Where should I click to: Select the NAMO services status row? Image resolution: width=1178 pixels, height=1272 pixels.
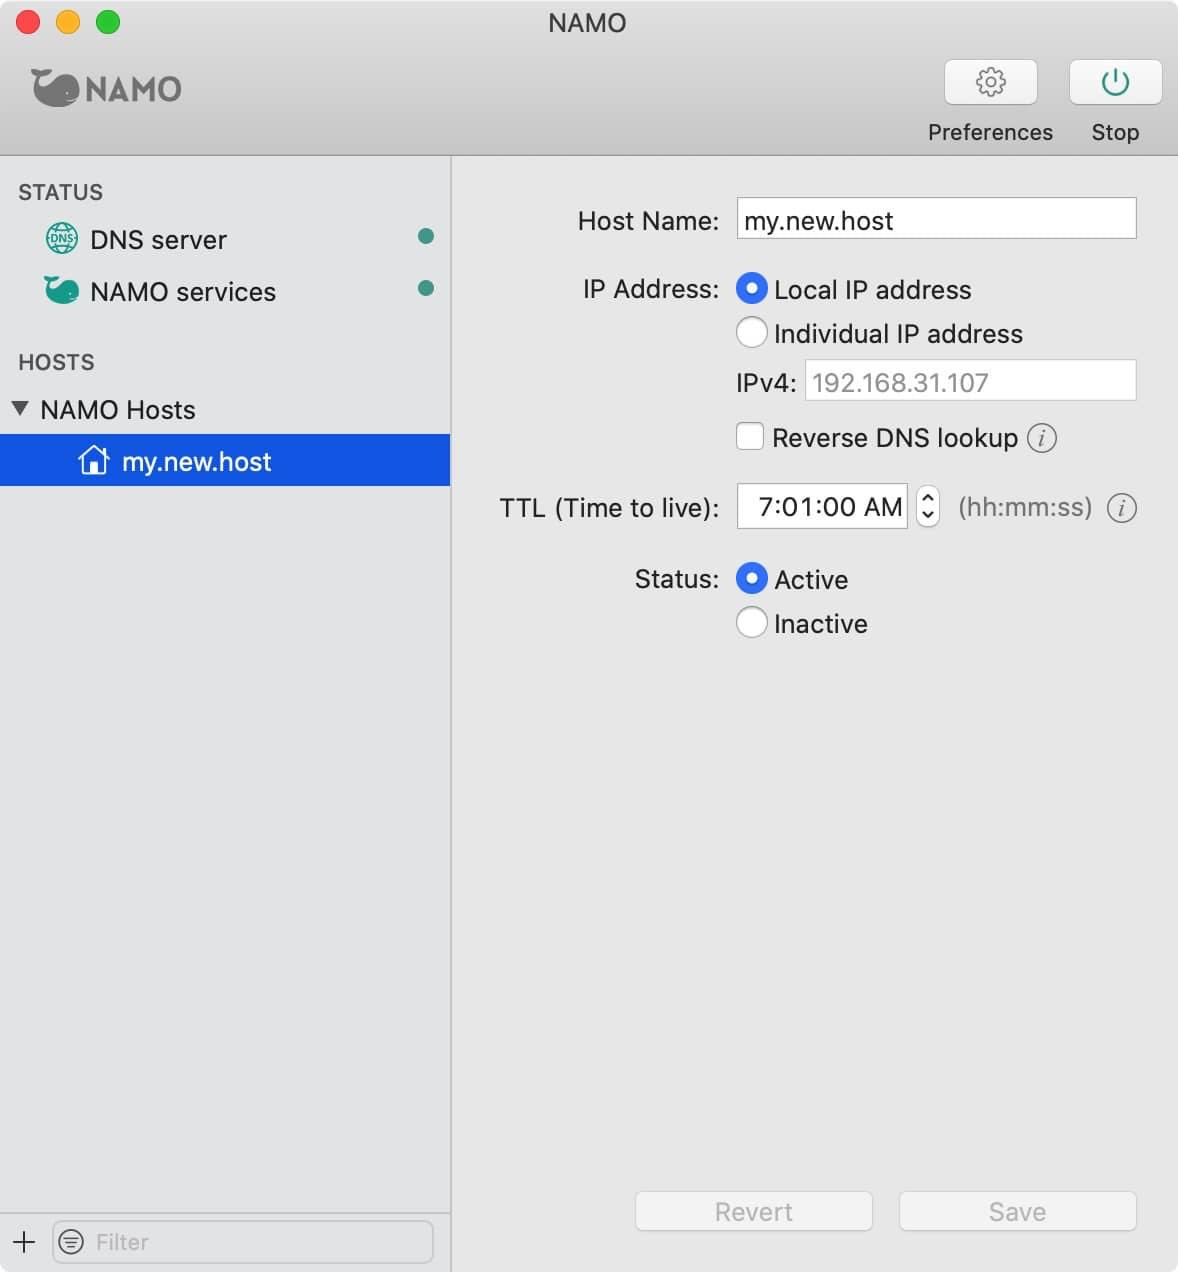[x=225, y=291]
